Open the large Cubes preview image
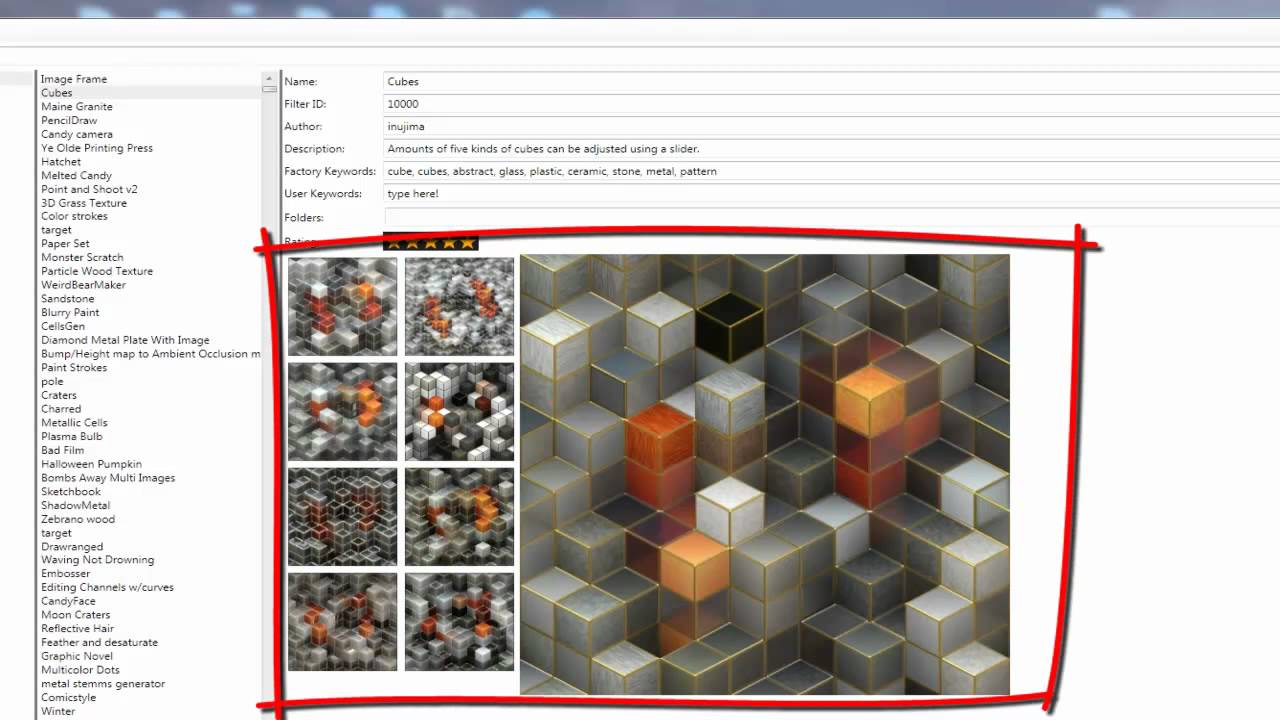Screen dimensions: 1280x720 765,474
